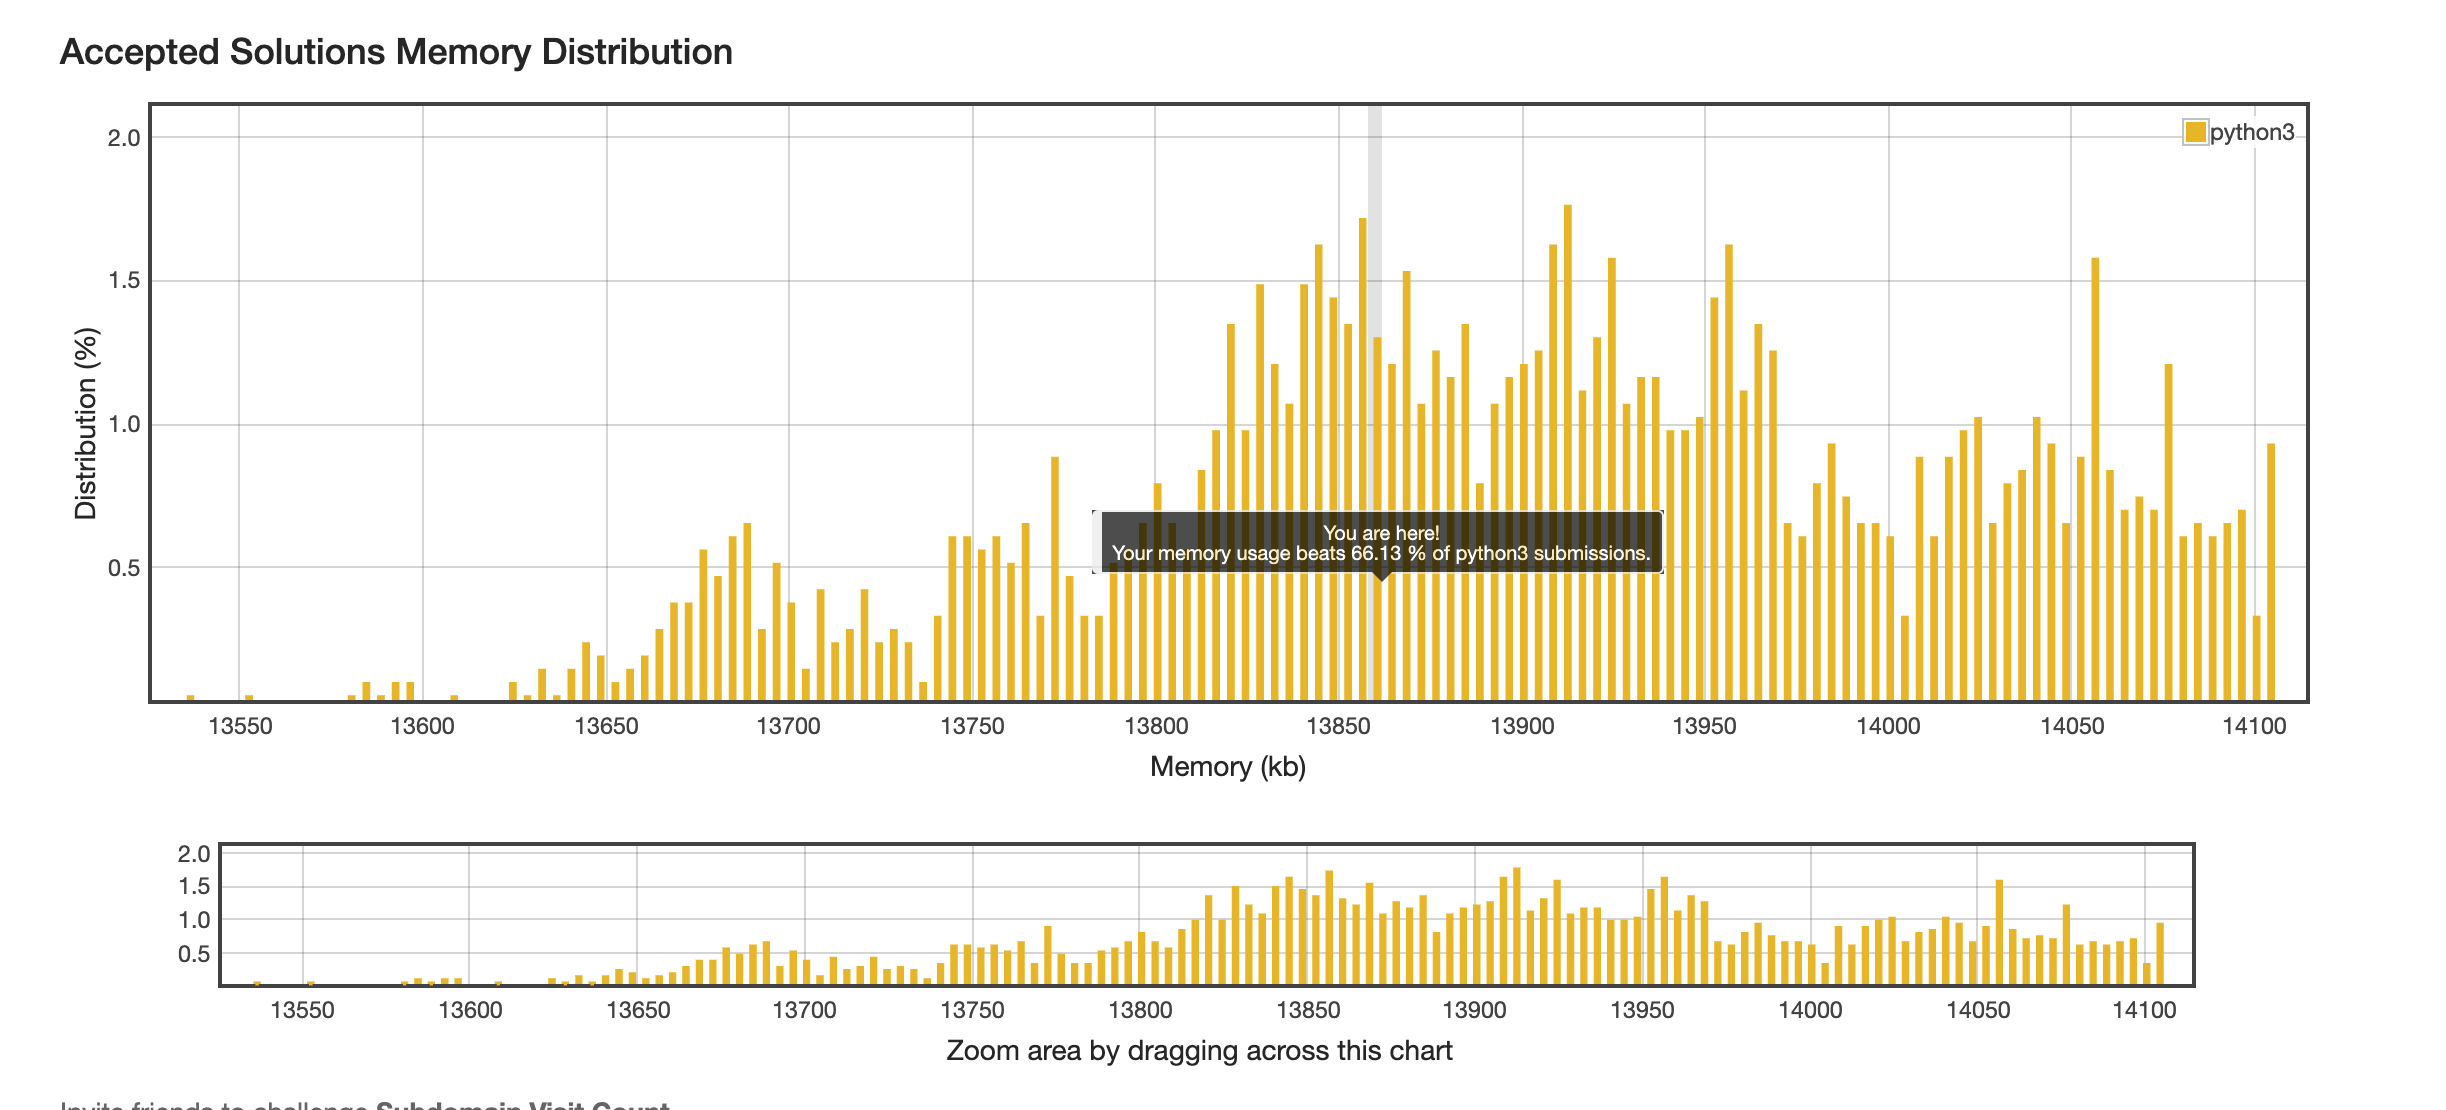Click the 2.0 label on the main y-axis
The image size is (2446, 1110).
pos(124,138)
